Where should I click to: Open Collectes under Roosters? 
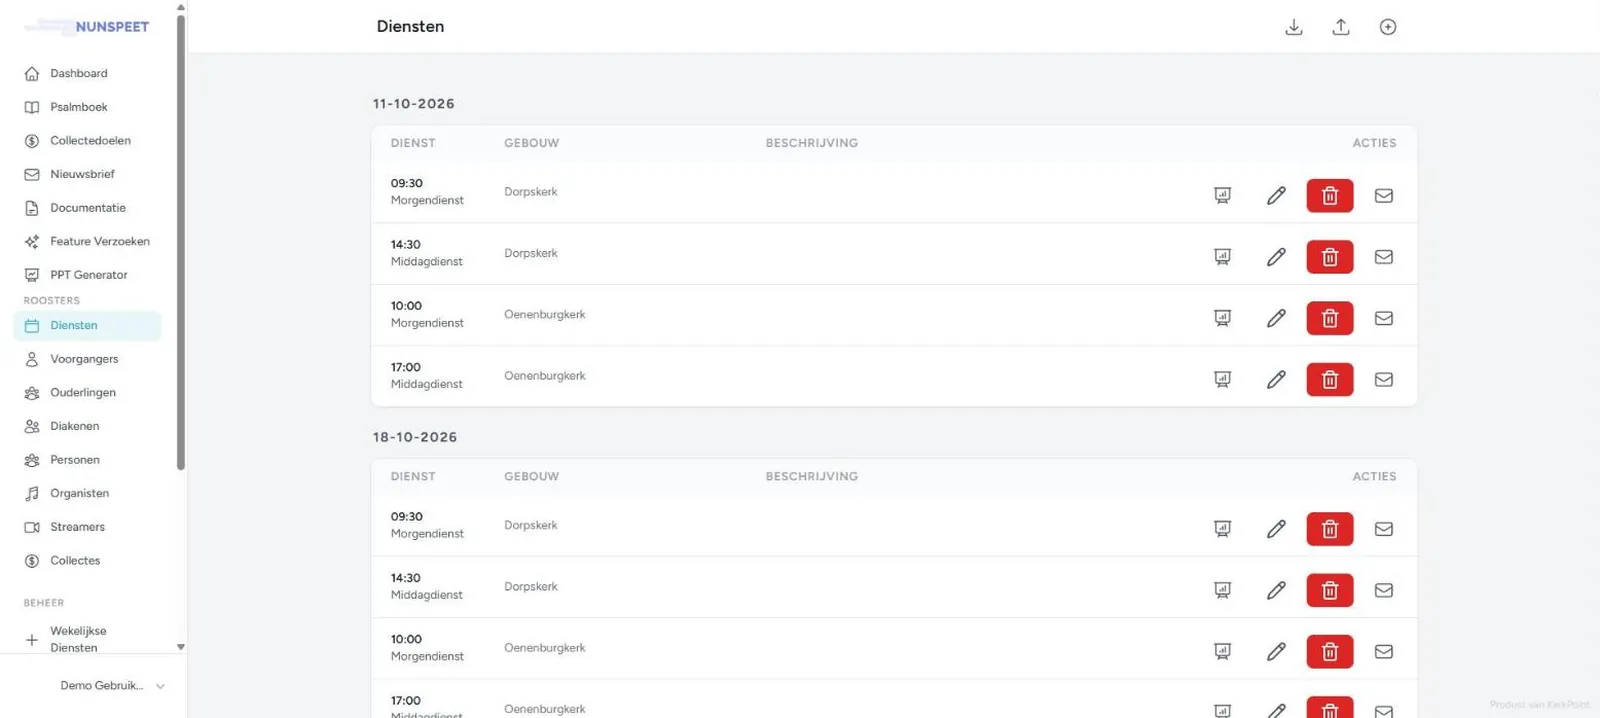87,561
